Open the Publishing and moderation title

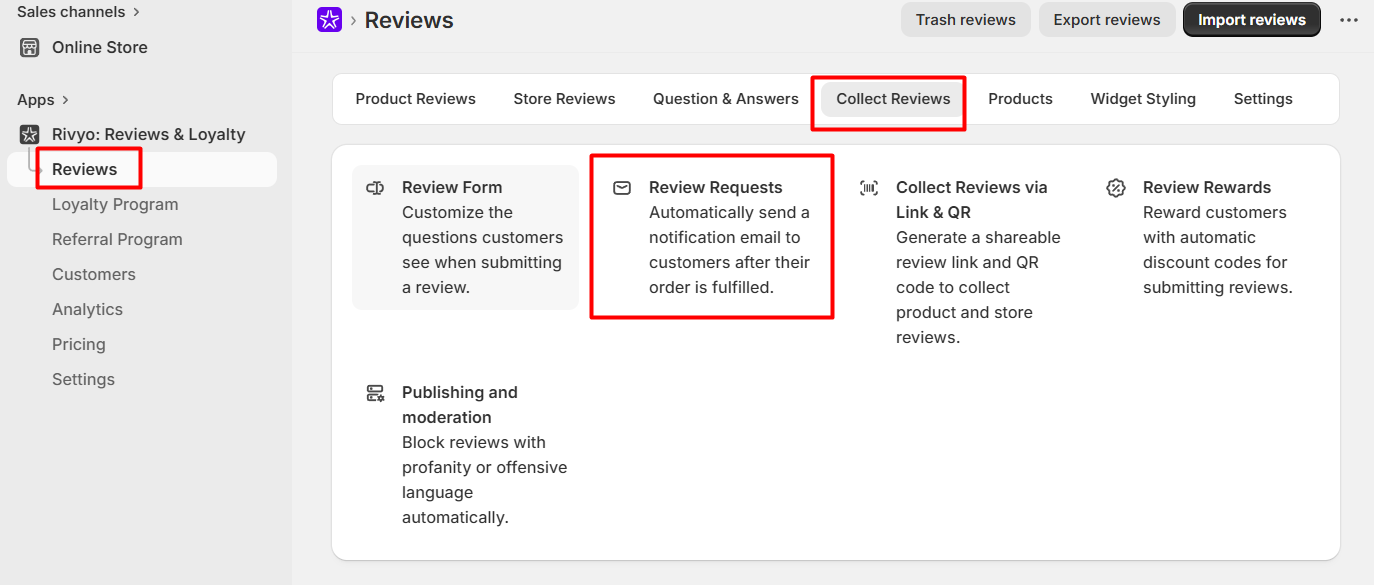tap(459, 405)
